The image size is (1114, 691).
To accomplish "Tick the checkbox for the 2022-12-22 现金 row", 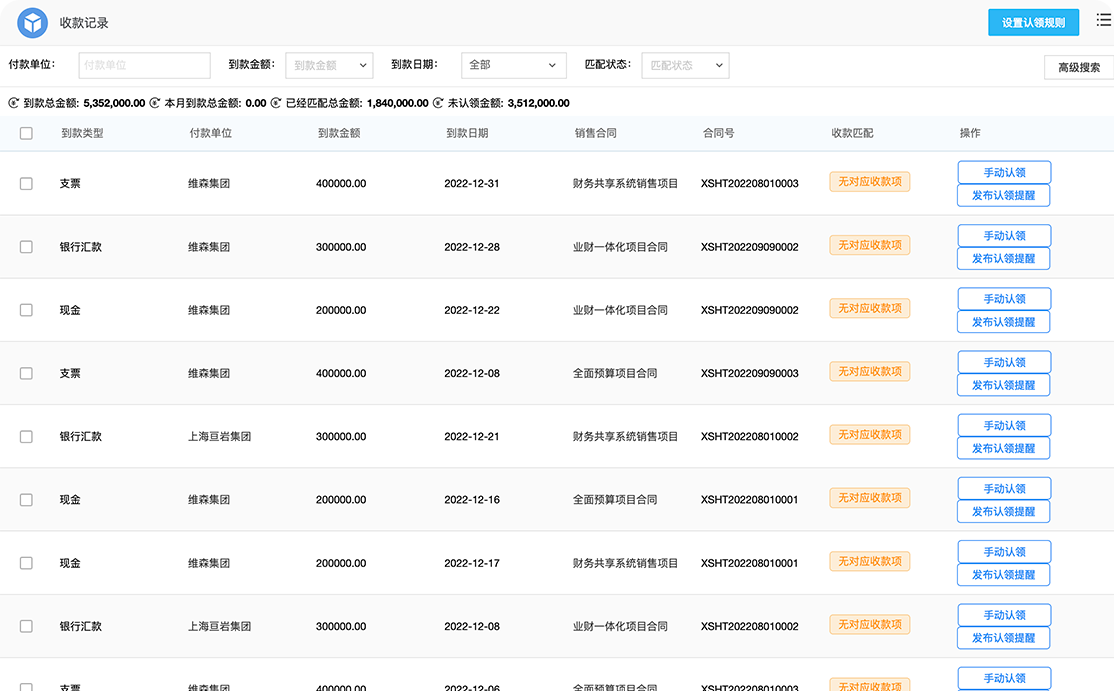I will [26, 310].
